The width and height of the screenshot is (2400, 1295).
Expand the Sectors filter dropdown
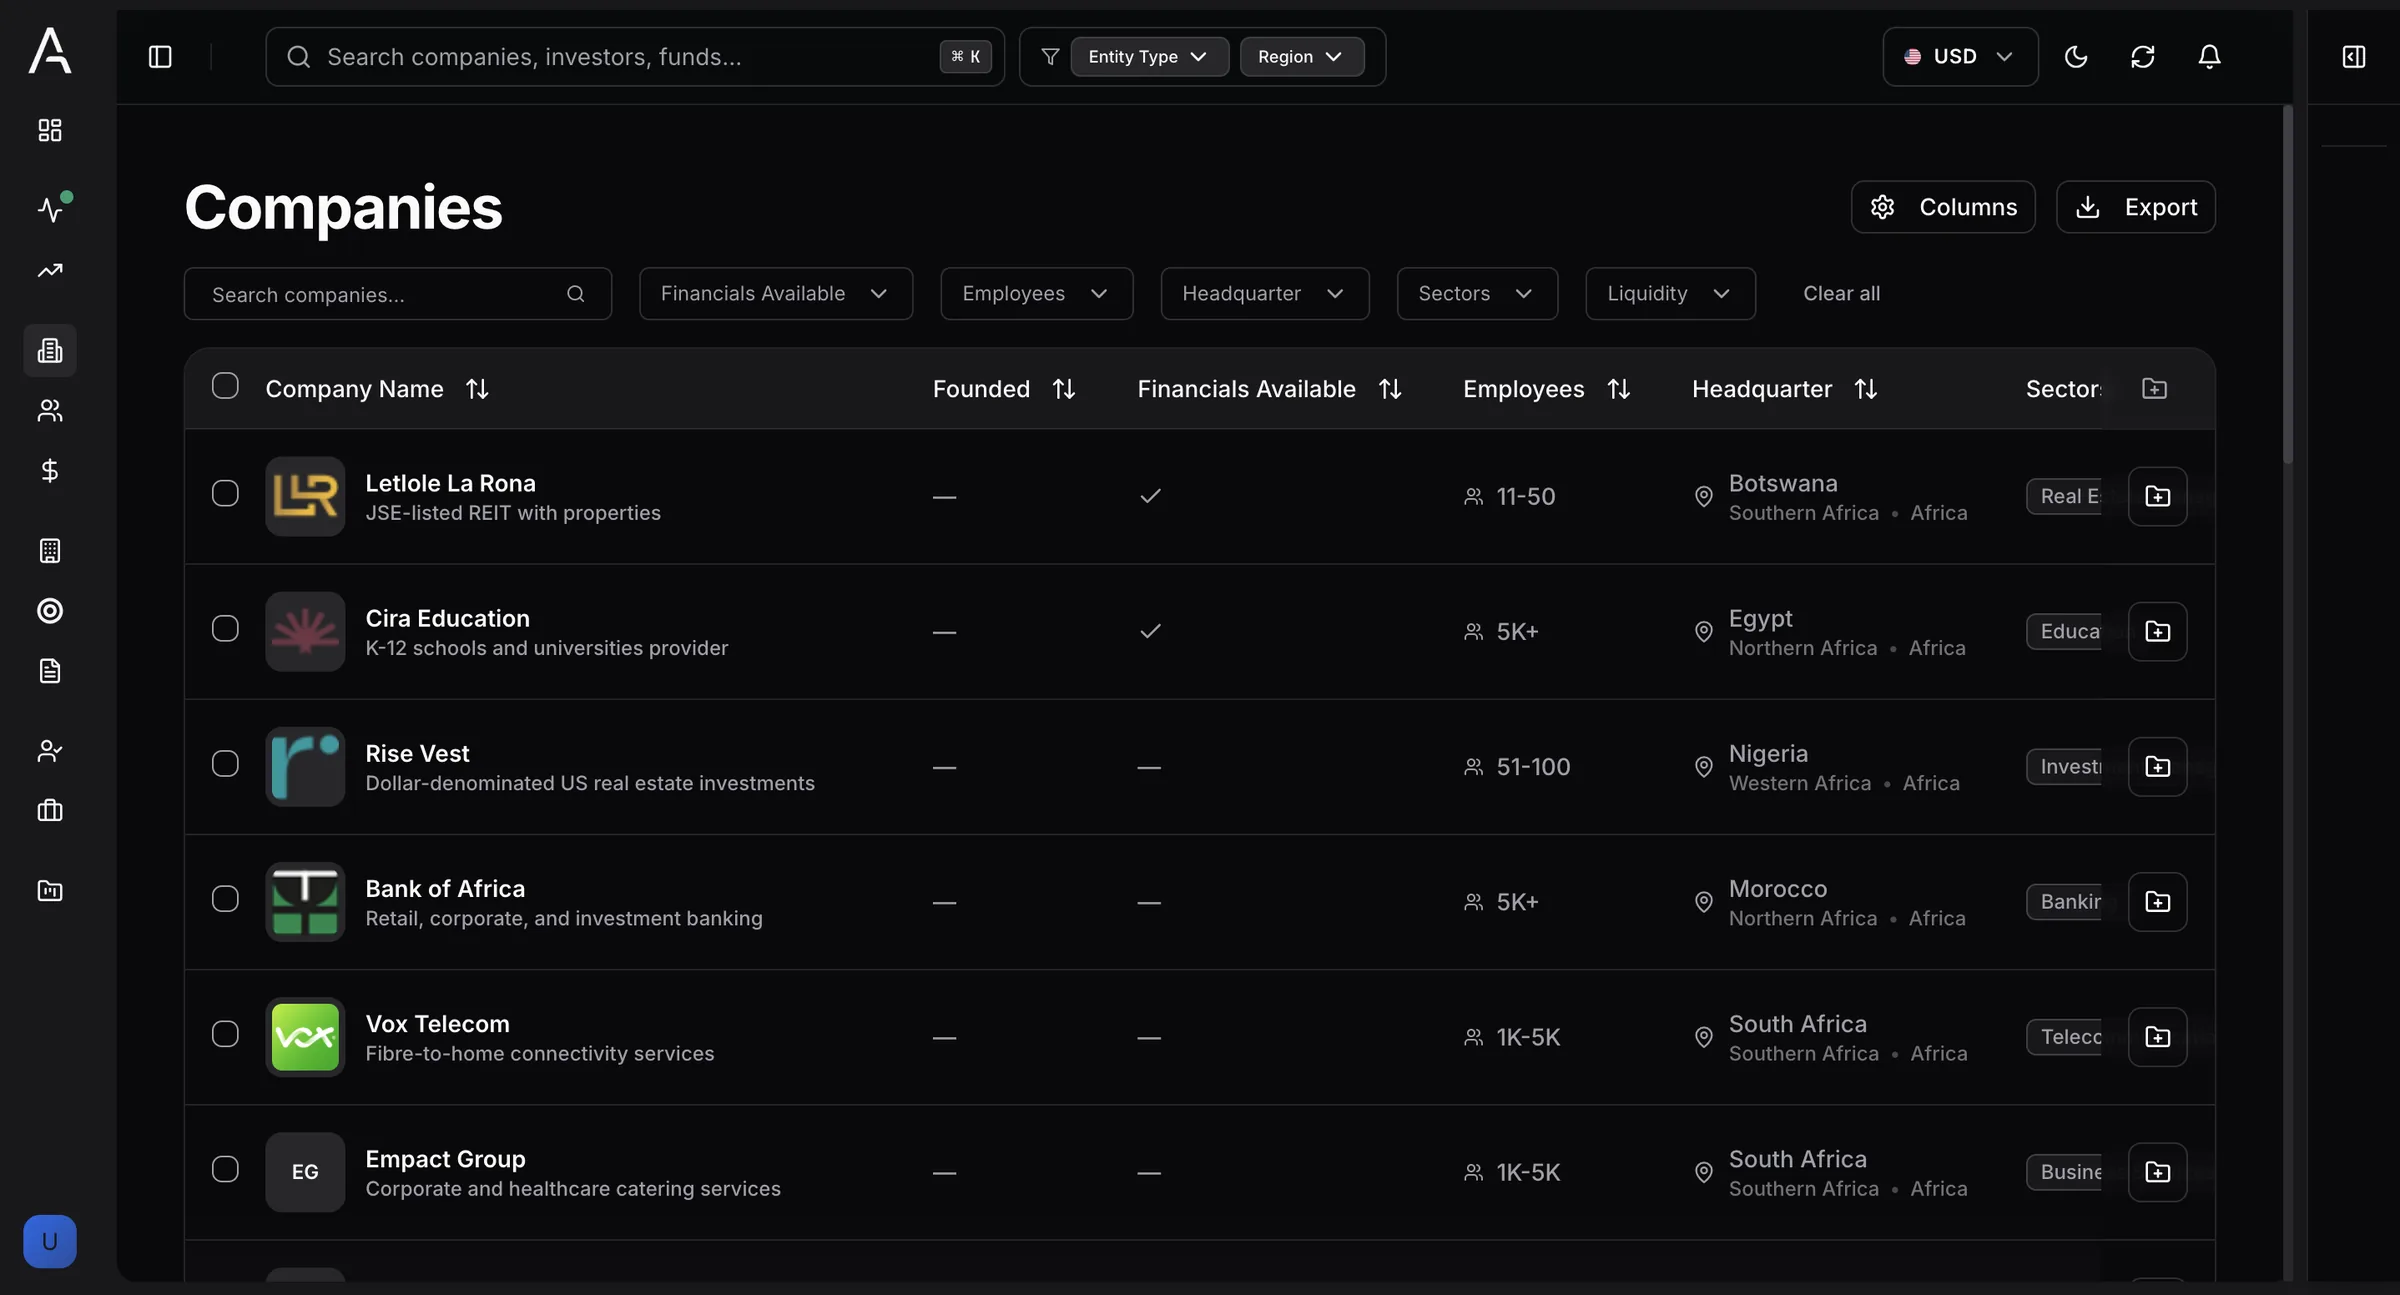point(1477,293)
